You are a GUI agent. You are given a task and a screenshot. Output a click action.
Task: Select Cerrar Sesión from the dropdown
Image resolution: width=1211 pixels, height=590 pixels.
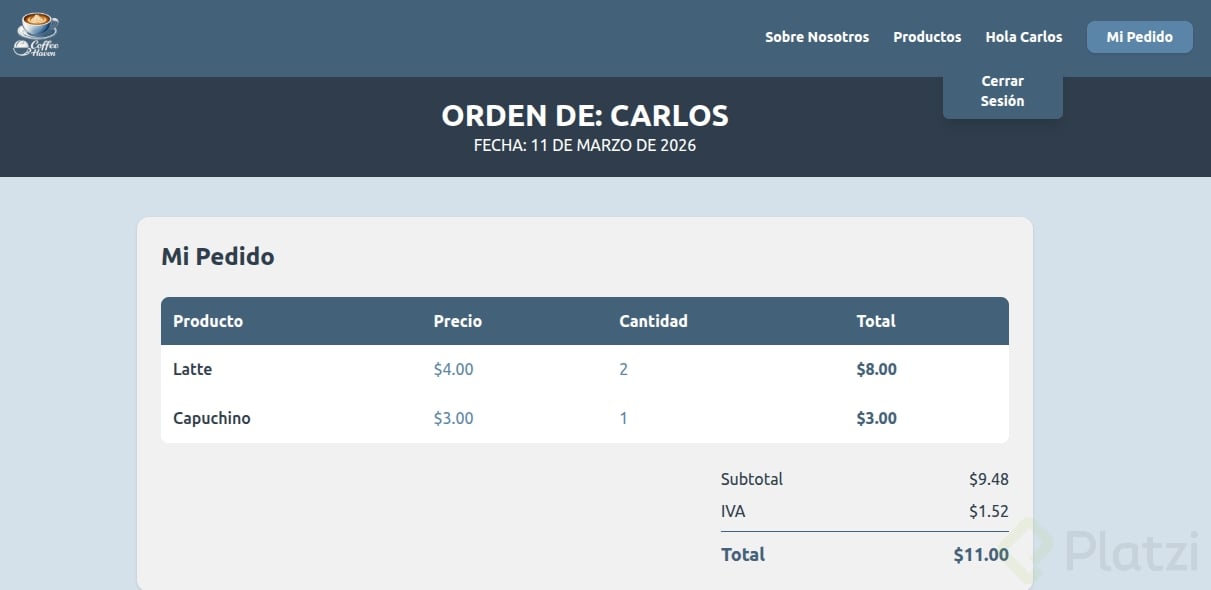pyautogui.click(x=1002, y=91)
